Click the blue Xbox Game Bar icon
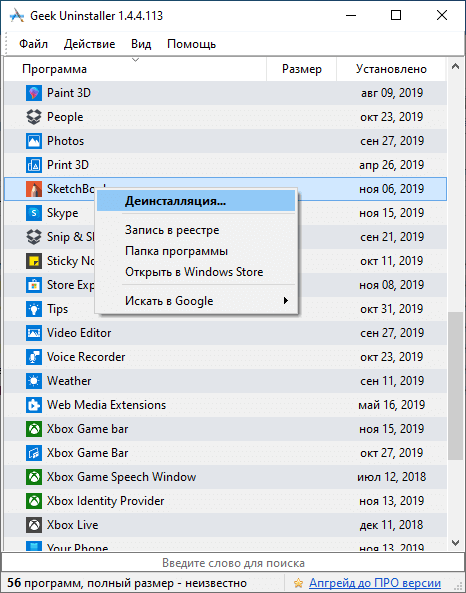This screenshot has height=593, width=466. pyautogui.click(x=34, y=453)
